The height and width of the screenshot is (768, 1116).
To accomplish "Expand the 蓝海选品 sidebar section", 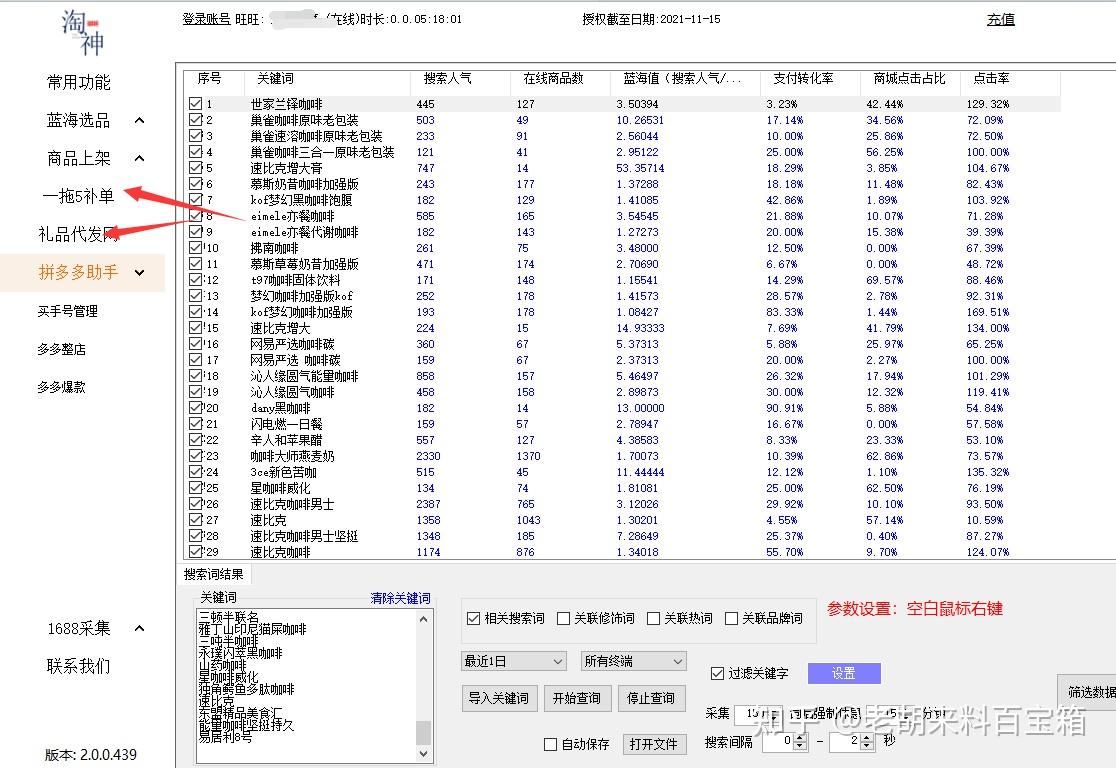I will coord(140,120).
